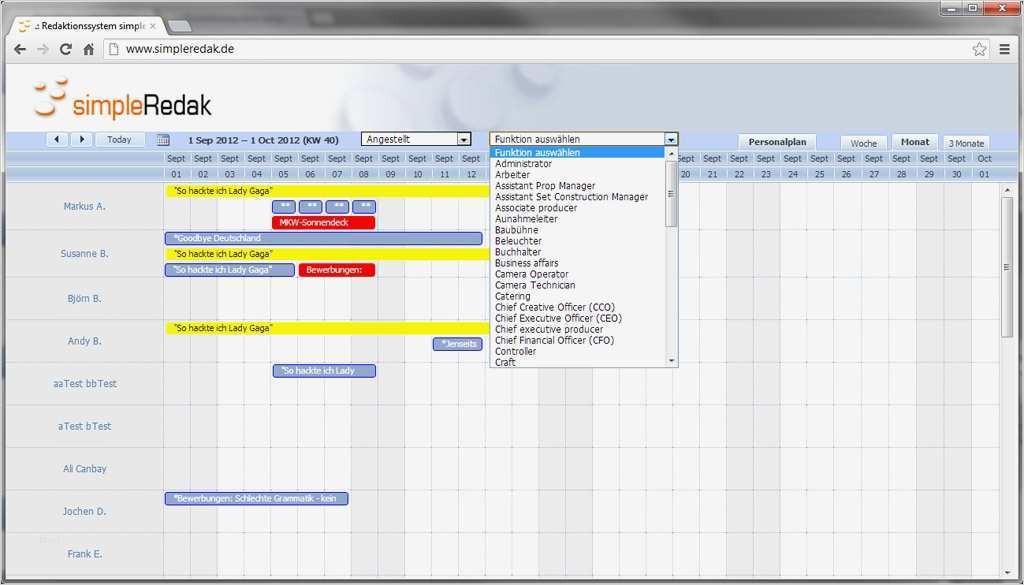This screenshot has height=585, width=1024.
Task: Switch to Woche view
Action: (x=863, y=143)
